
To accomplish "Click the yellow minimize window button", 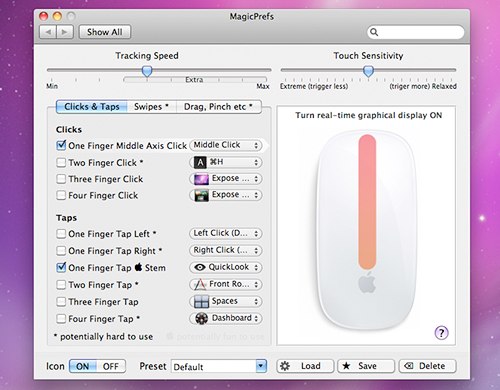I will pyautogui.click(x=57, y=16).
